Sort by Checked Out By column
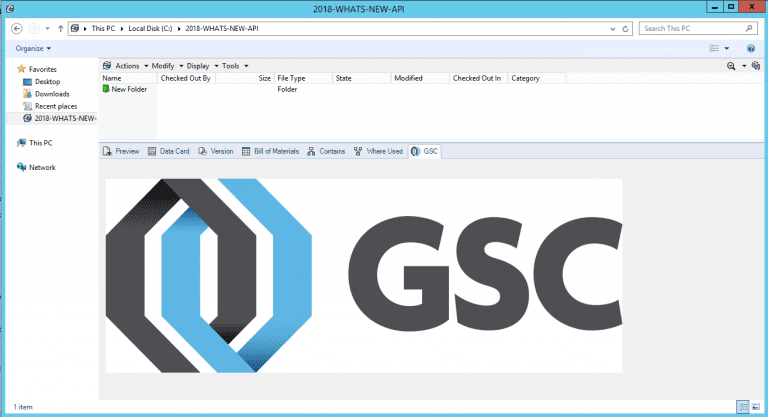Image resolution: width=768 pixels, height=417 pixels. click(x=186, y=78)
